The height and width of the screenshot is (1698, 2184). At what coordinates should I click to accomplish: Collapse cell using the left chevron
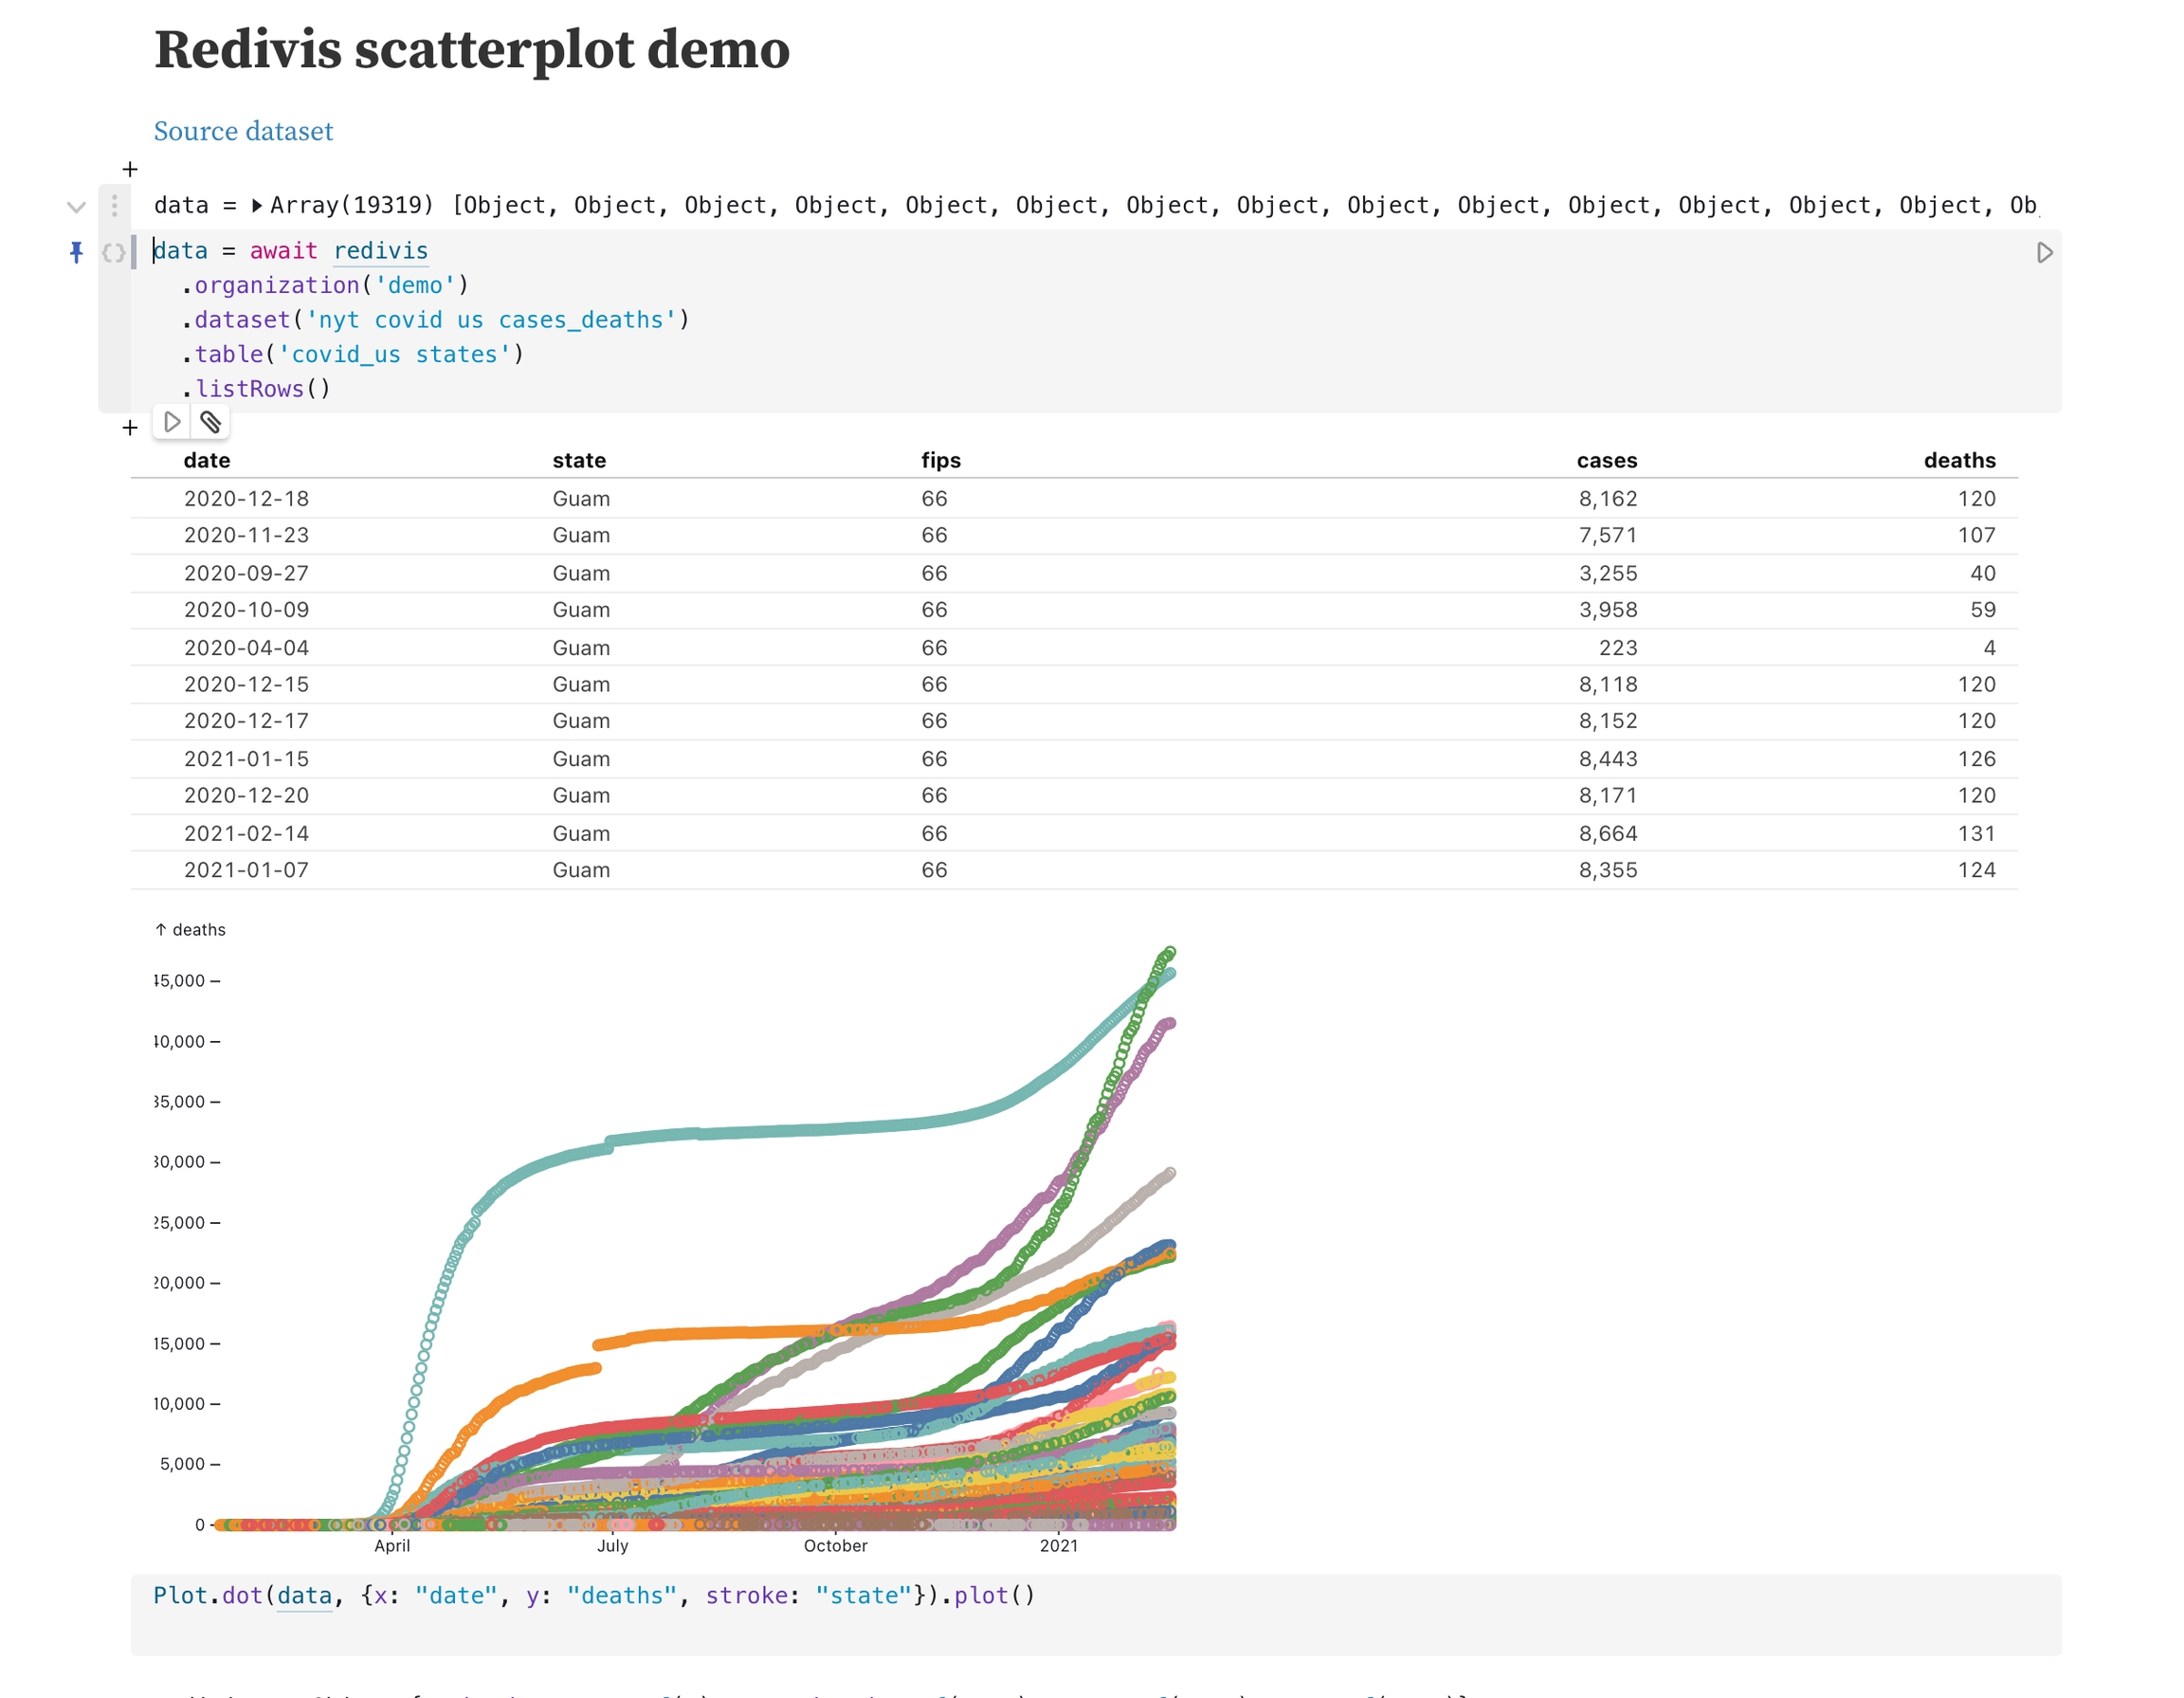[x=76, y=207]
